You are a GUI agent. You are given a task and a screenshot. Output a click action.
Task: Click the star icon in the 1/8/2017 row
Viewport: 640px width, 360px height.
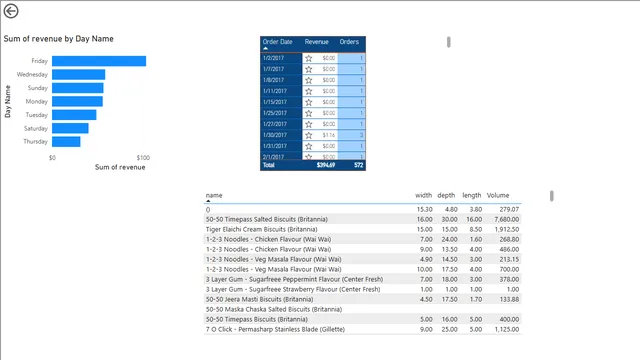tap(309, 80)
